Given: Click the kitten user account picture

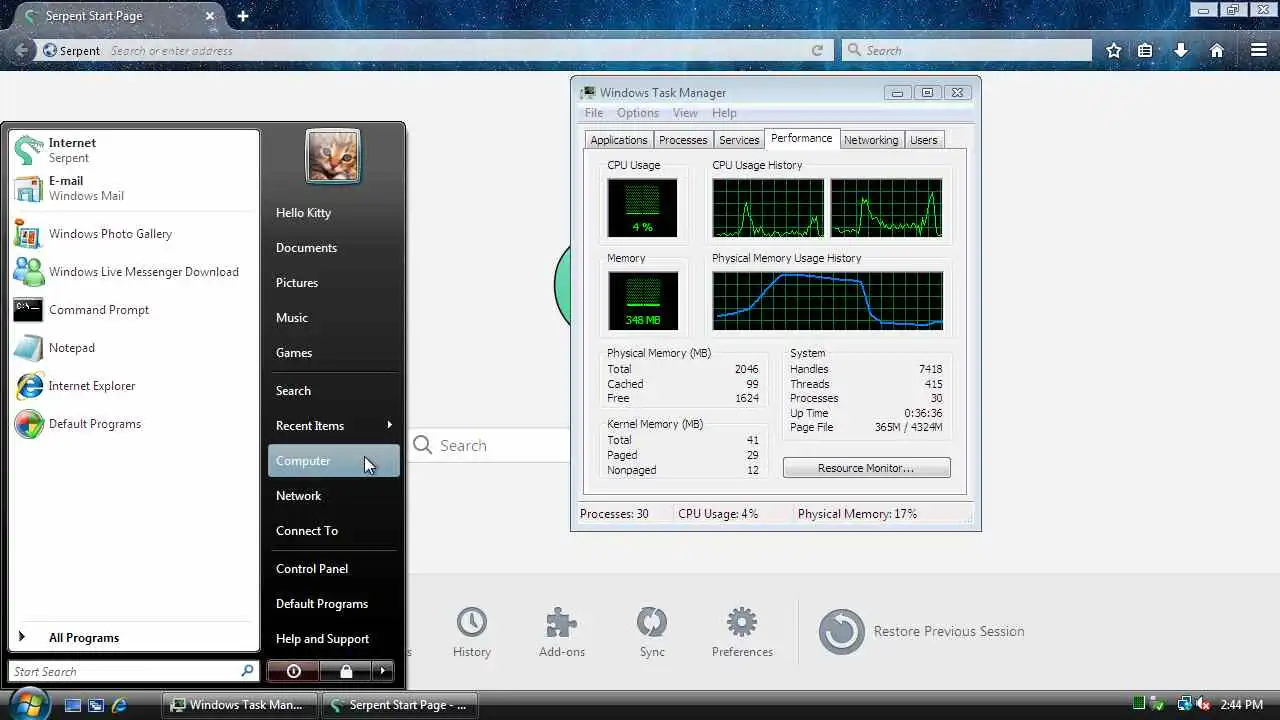Looking at the screenshot, I should pyautogui.click(x=333, y=157).
